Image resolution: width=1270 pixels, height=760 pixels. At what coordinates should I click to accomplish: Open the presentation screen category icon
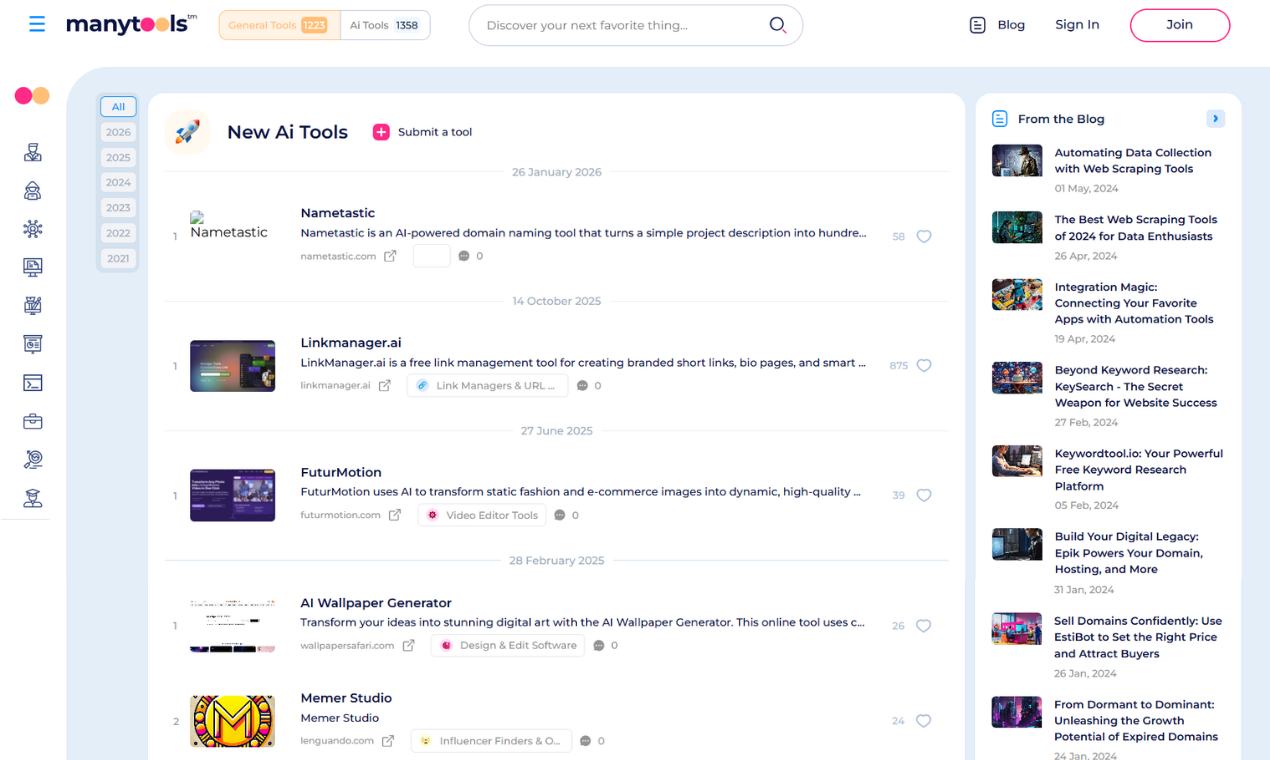pos(32,343)
